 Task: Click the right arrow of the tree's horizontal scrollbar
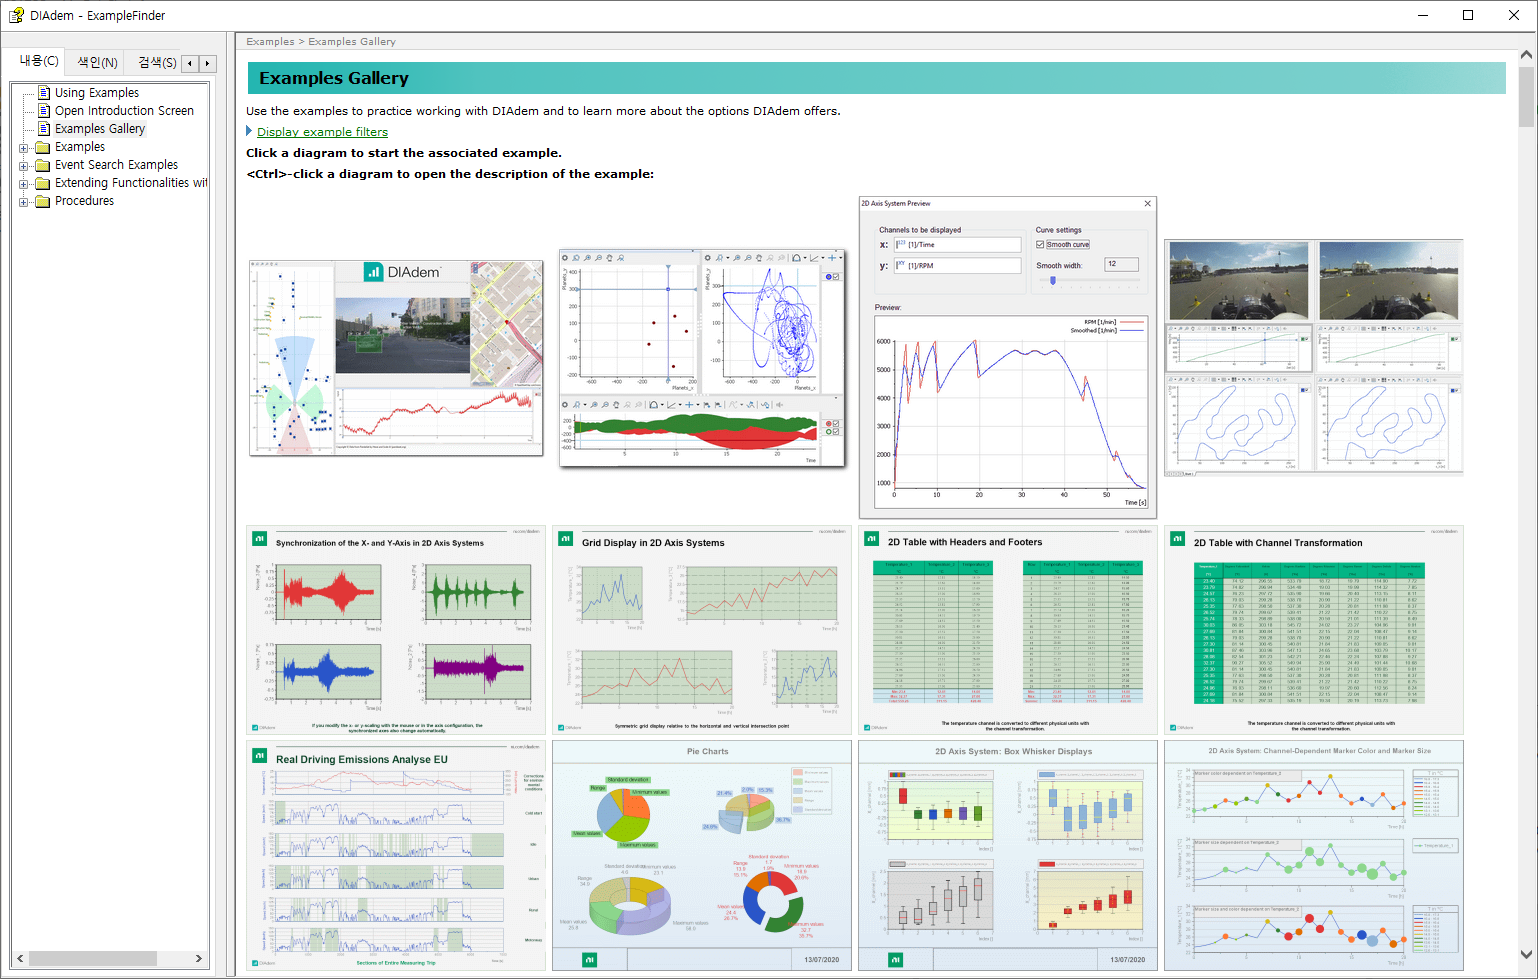click(x=199, y=958)
